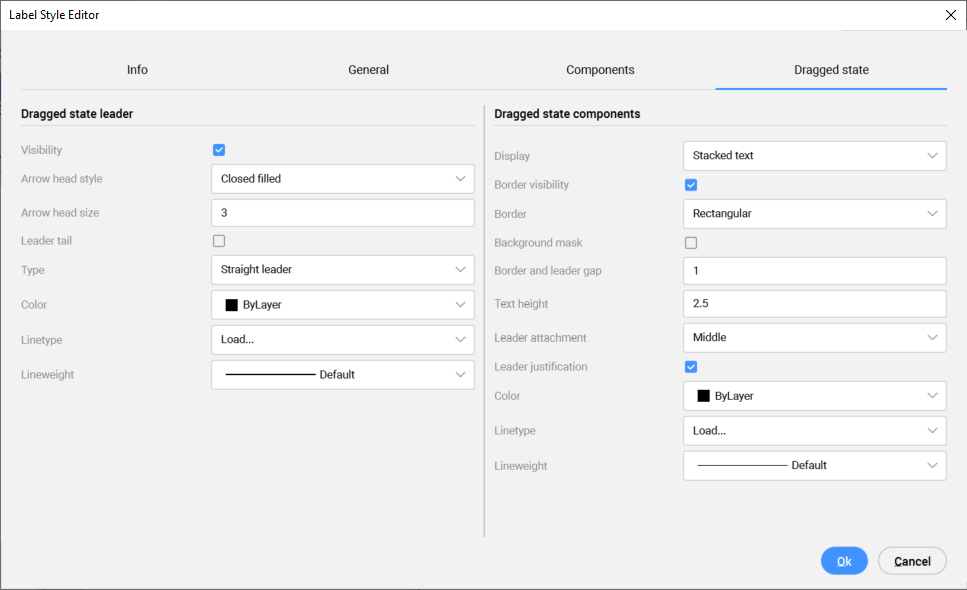Click the Arrow head size field

(342, 213)
